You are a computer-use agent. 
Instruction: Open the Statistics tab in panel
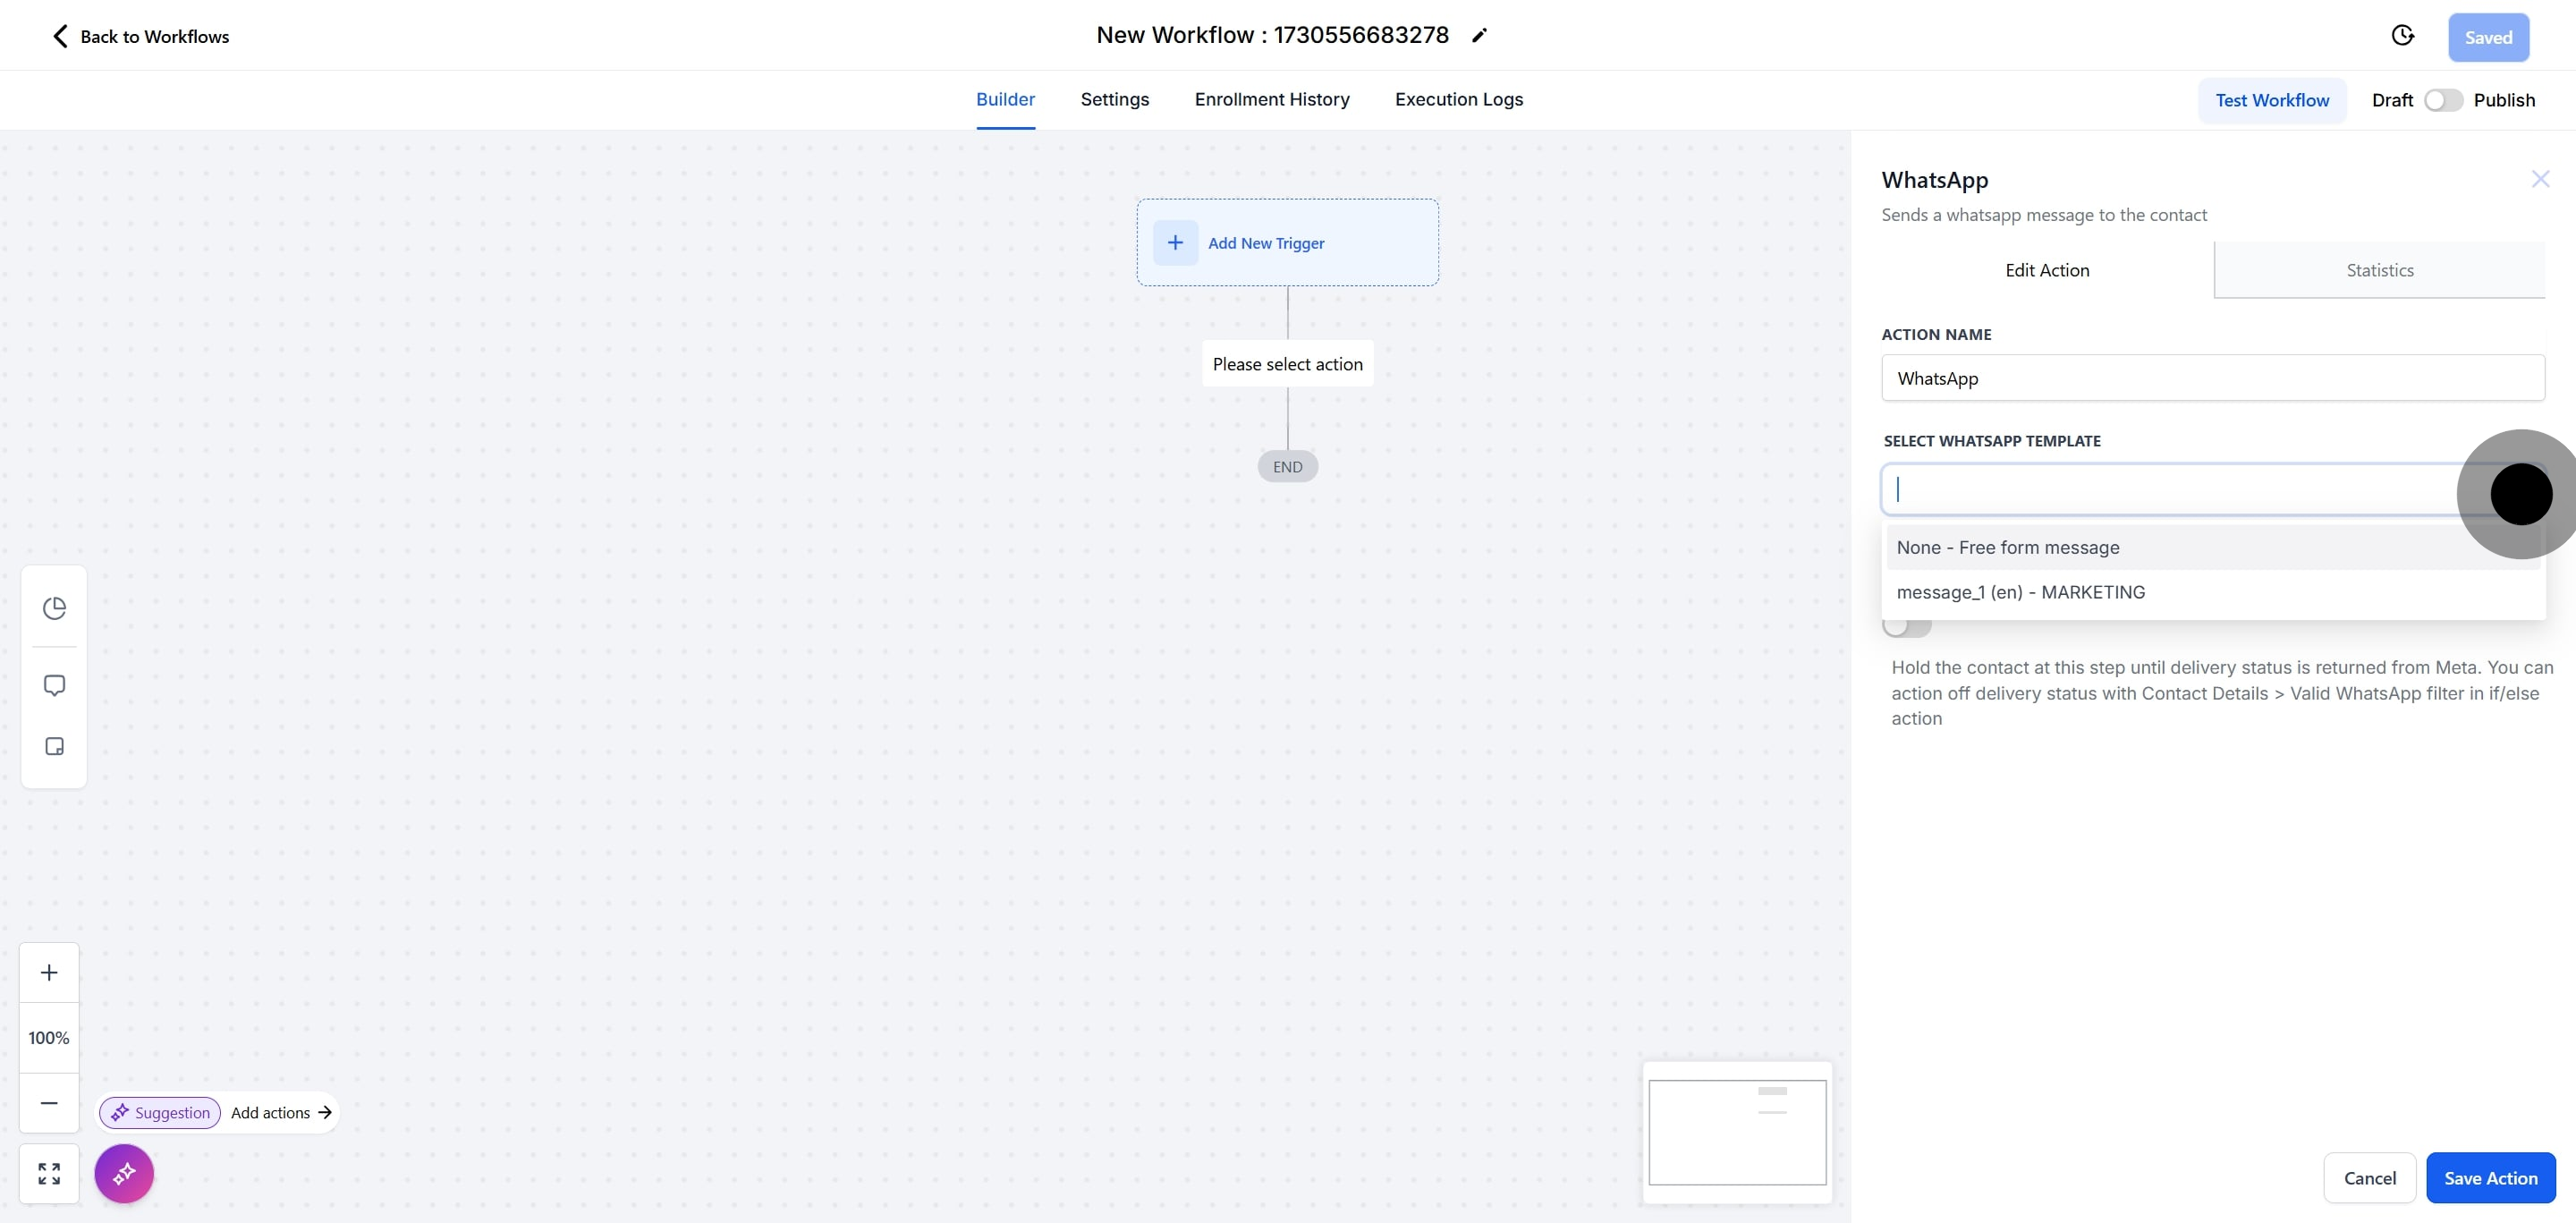(2379, 270)
